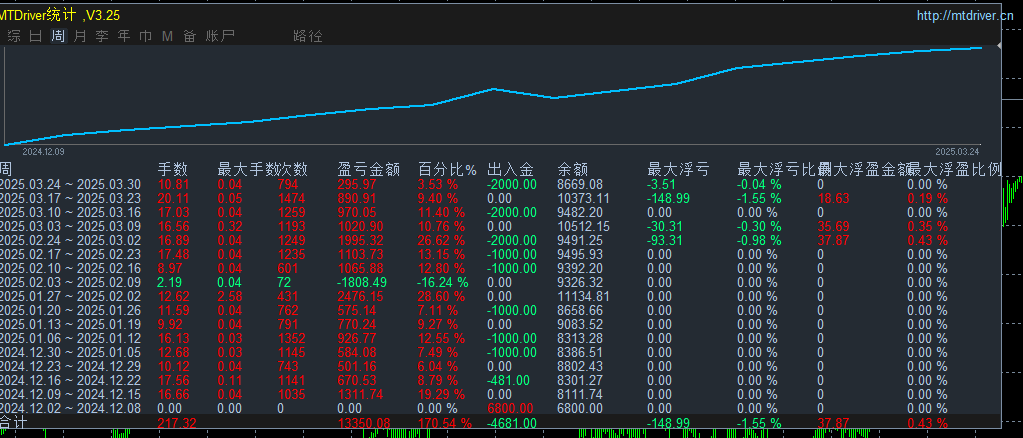The width and height of the screenshot is (1023, 438).
Task: Open the 备 notes tab
Action: (x=189, y=37)
